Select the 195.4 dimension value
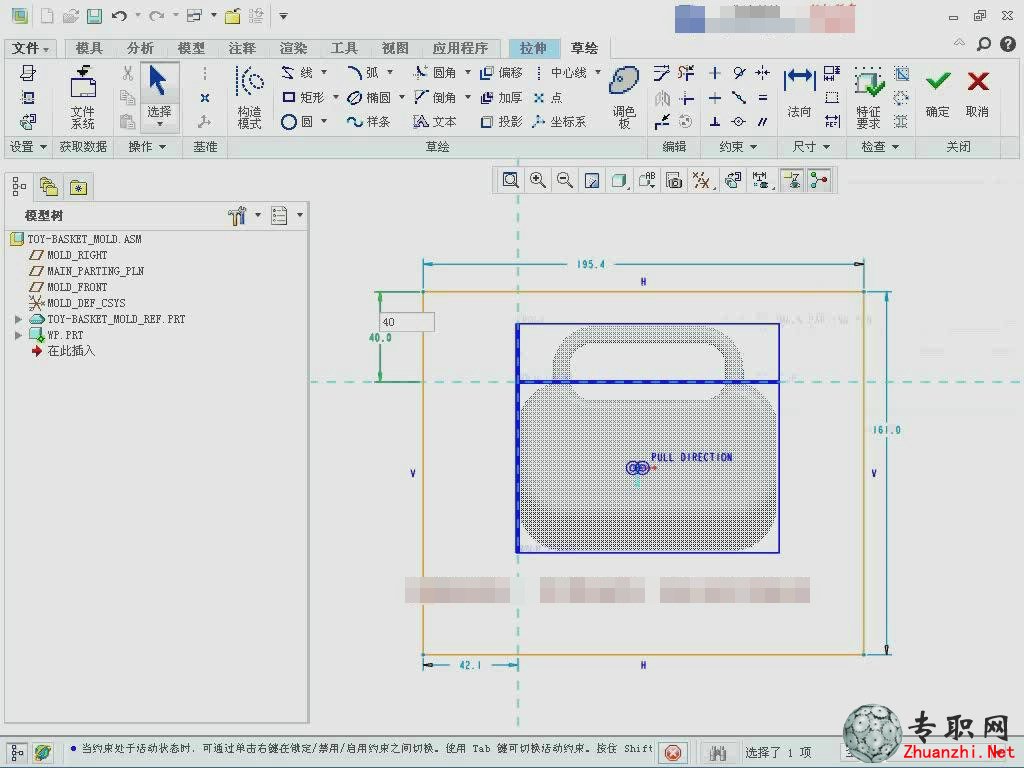The image size is (1024, 768). click(590, 264)
